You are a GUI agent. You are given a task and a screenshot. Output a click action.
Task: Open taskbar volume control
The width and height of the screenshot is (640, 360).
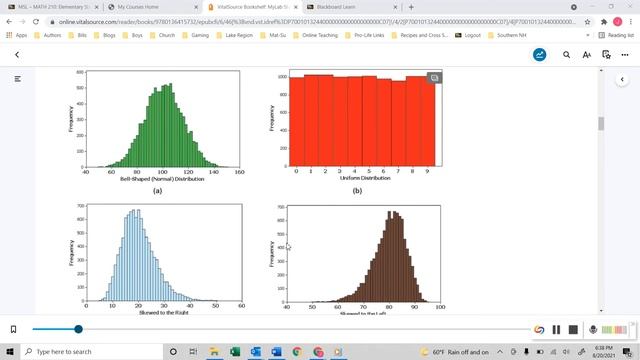[567, 351]
